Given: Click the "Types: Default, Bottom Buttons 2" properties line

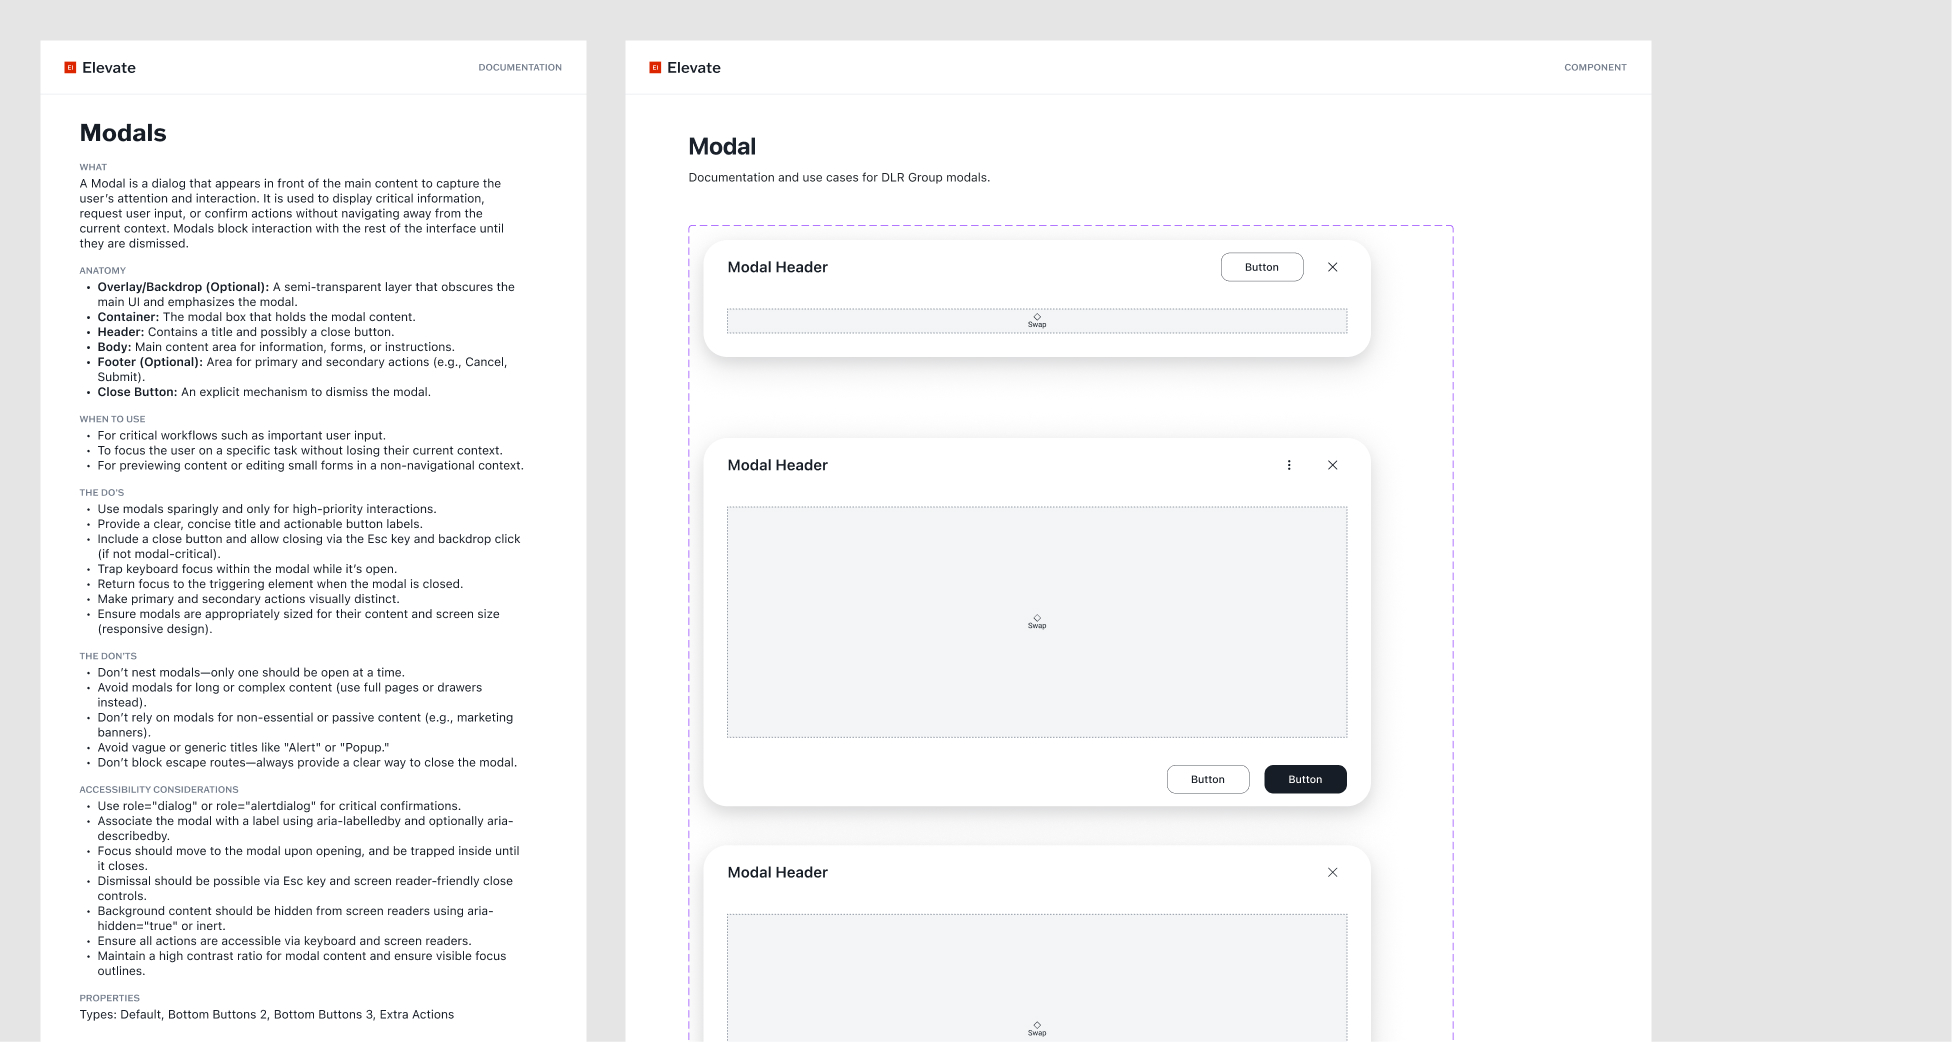Looking at the screenshot, I should [x=267, y=1015].
